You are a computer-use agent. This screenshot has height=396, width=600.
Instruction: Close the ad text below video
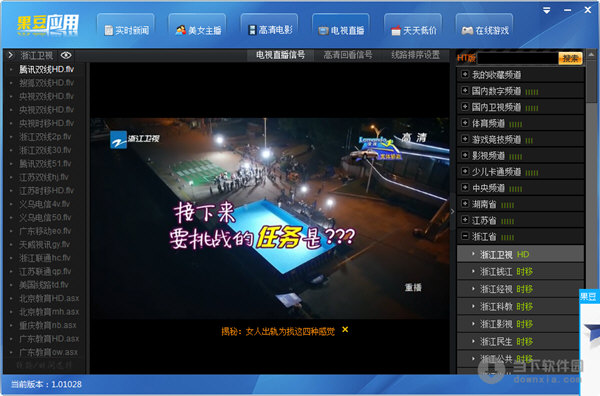coord(345,329)
